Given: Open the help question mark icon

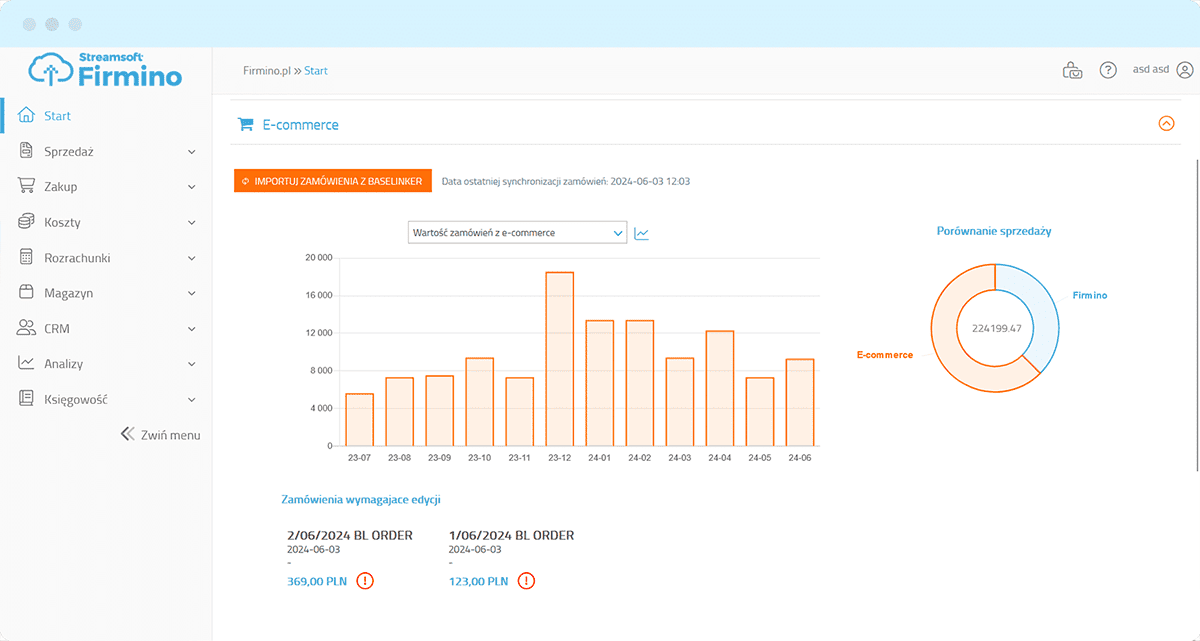Looking at the screenshot, I should [1108, 71].
